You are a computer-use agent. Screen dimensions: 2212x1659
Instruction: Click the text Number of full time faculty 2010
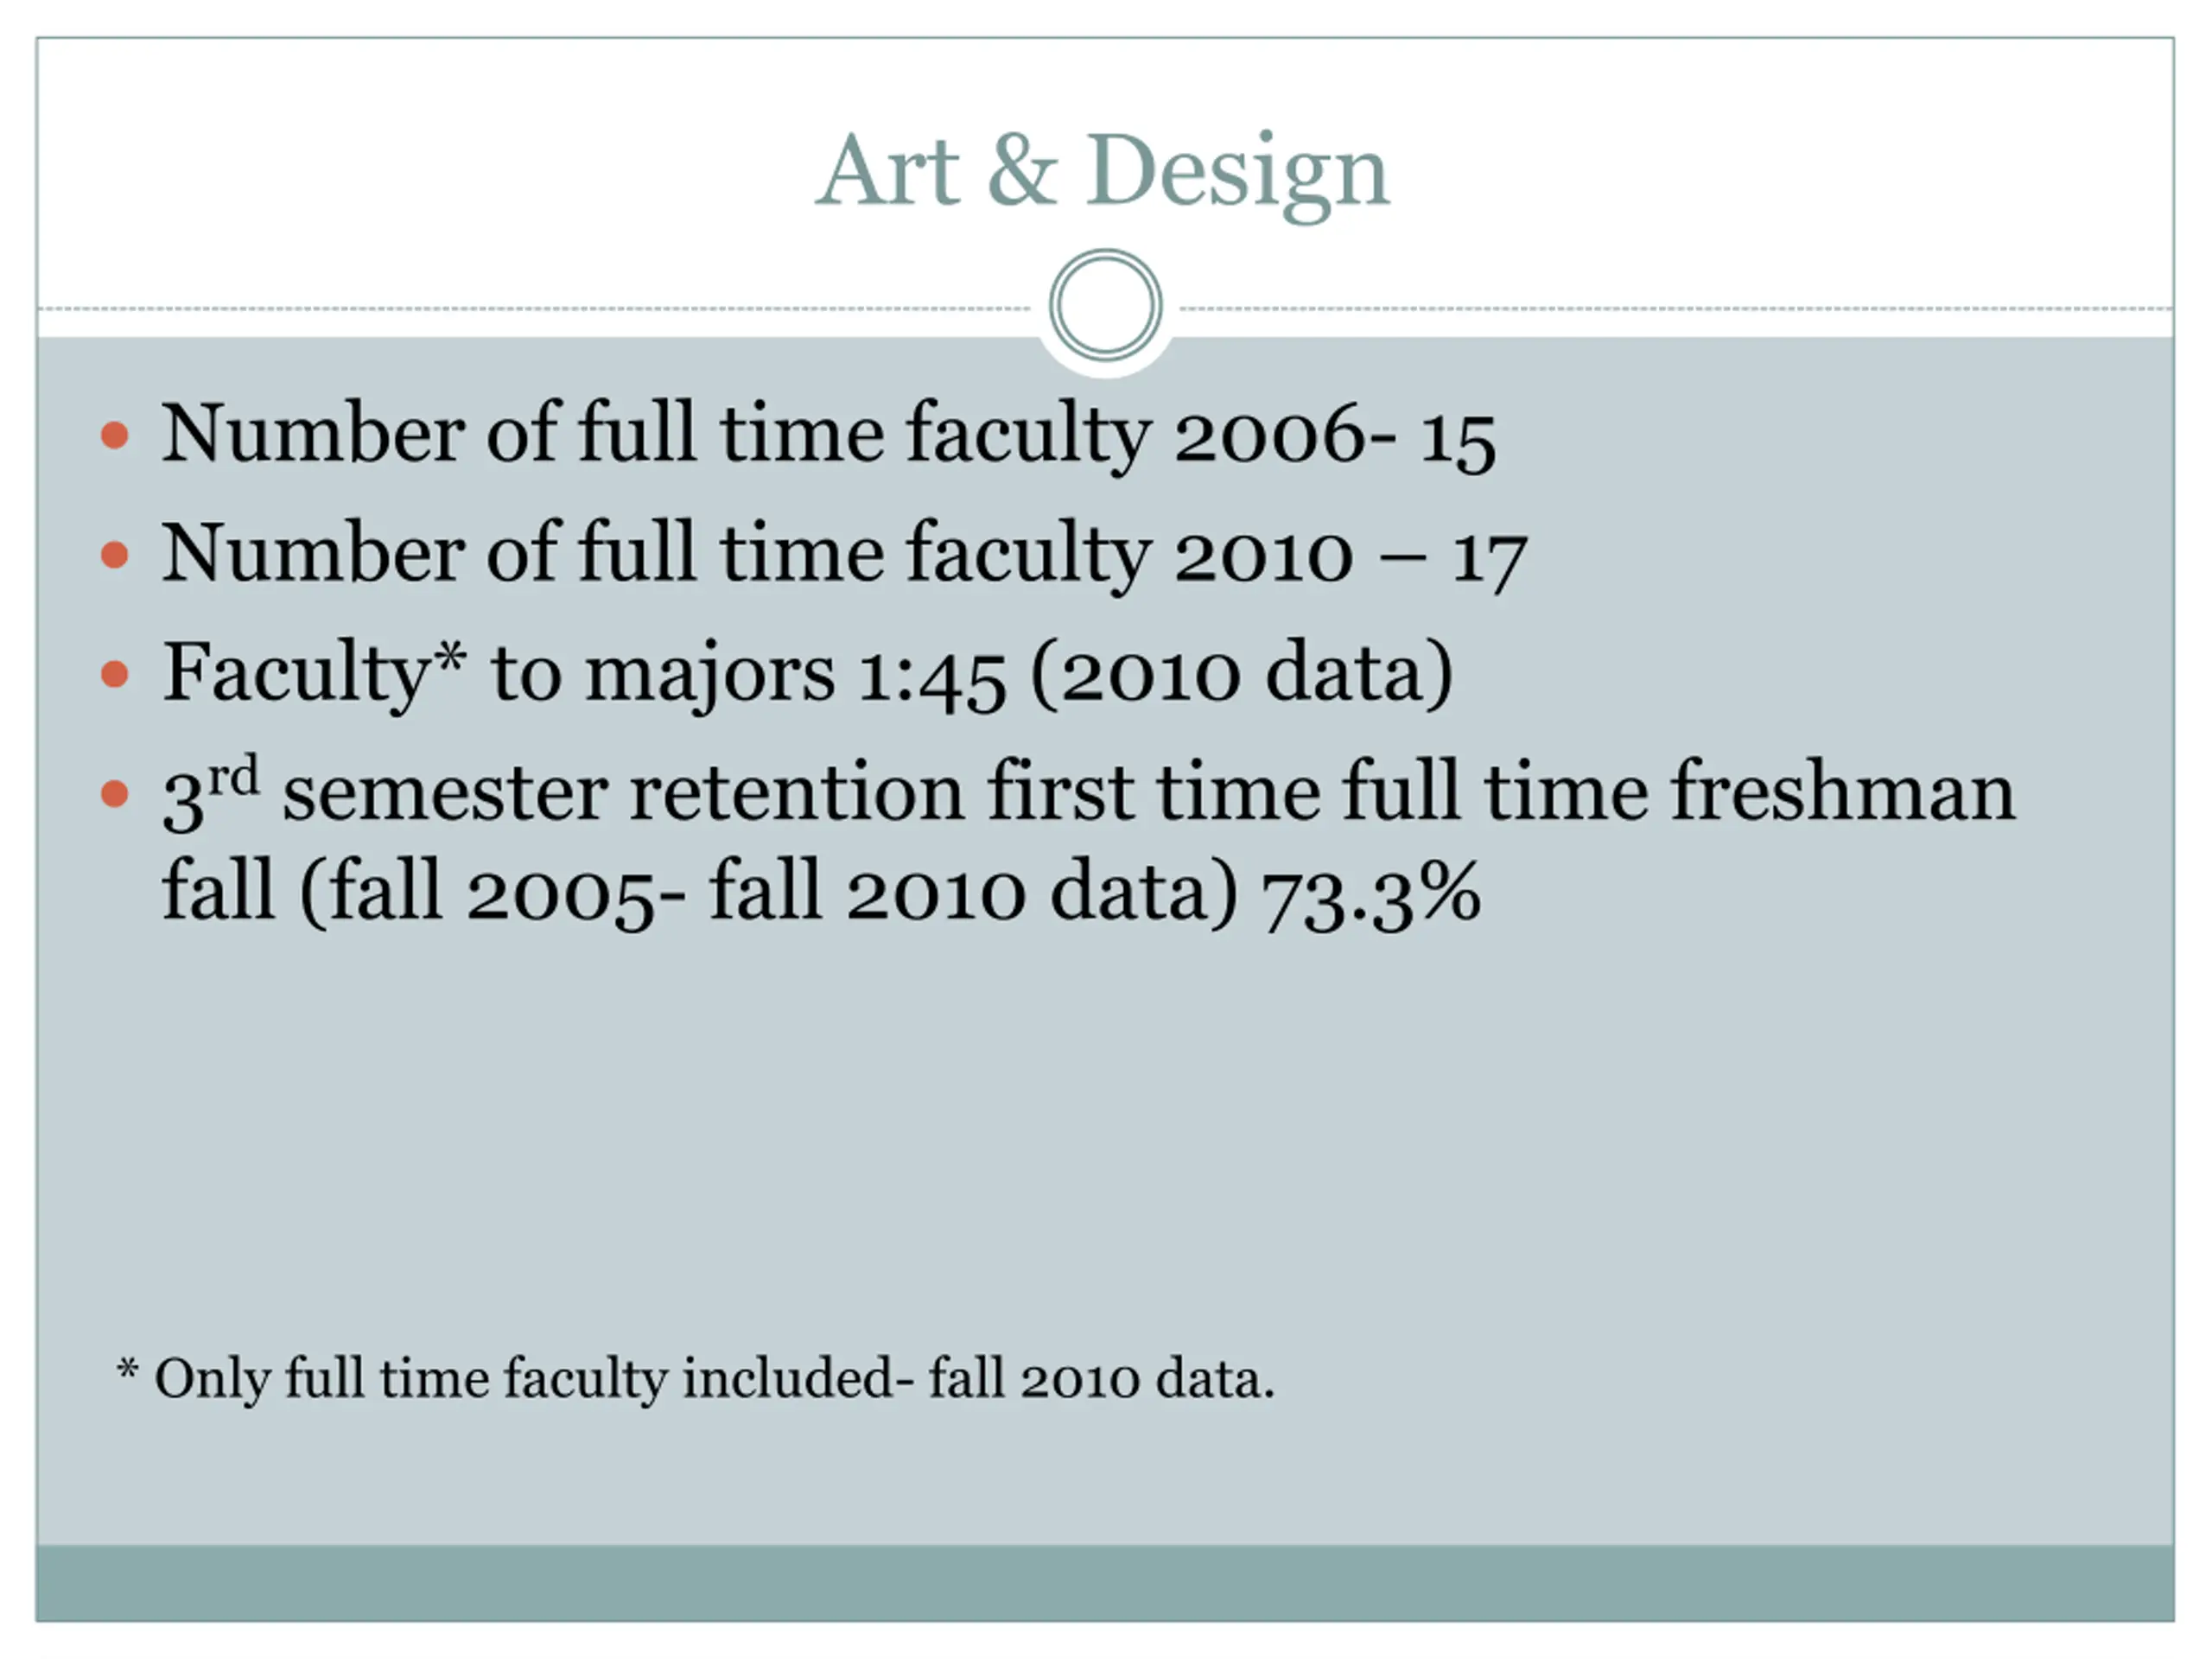pyautogui.click(x=759, y=554)
